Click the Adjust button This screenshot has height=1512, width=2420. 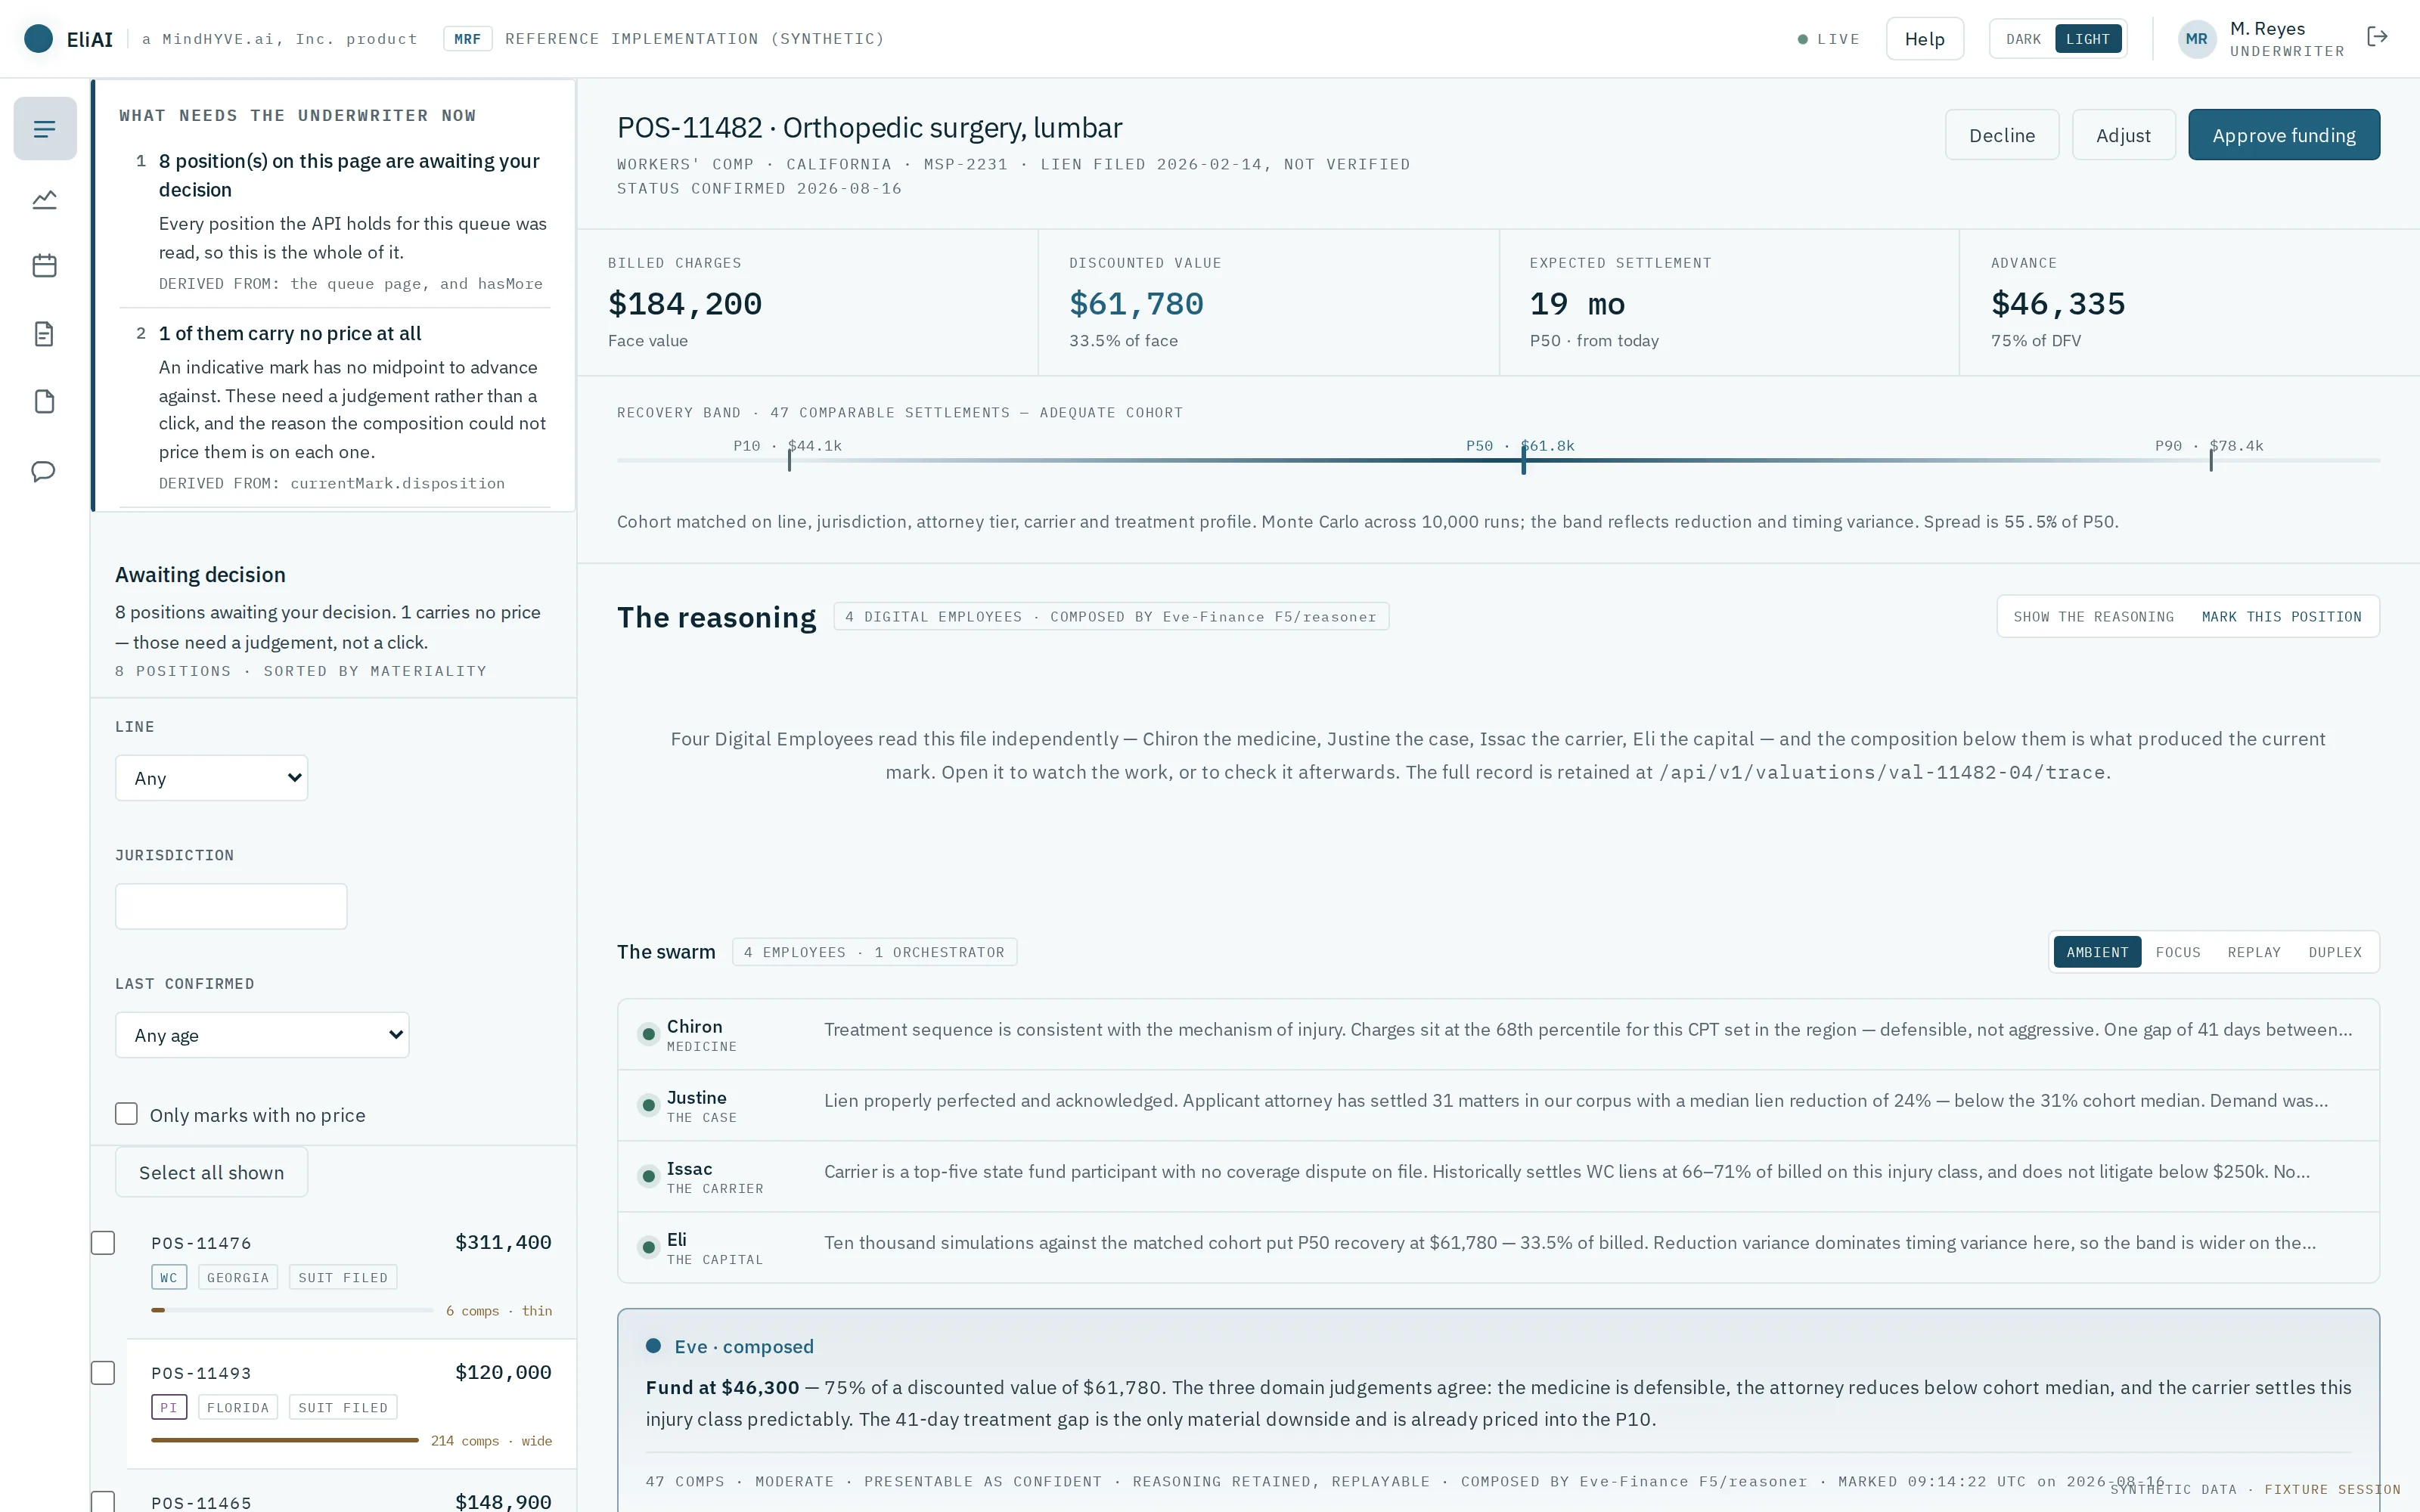[x=2123, y=135]
